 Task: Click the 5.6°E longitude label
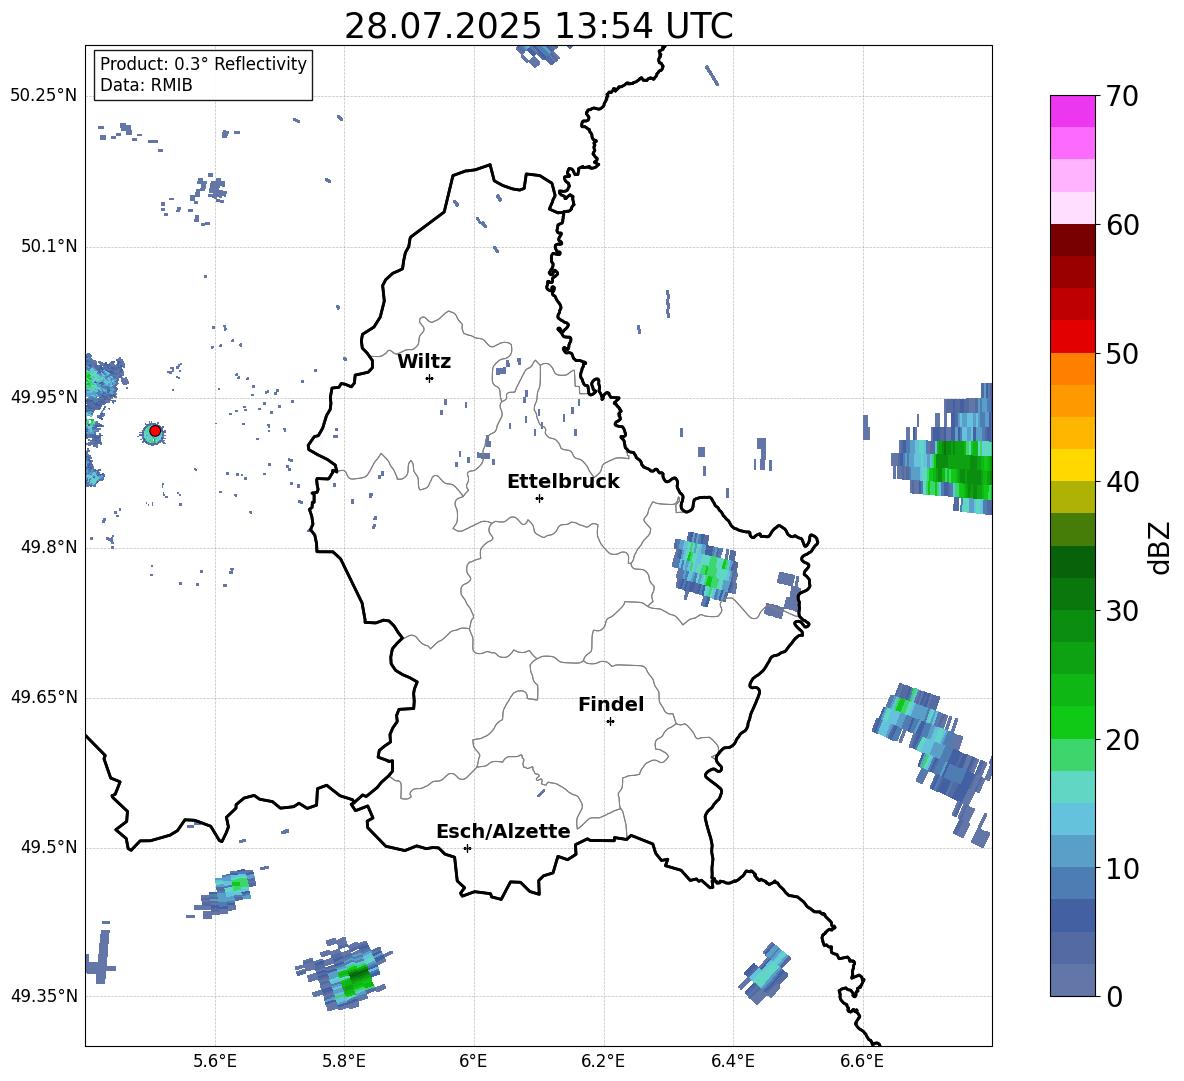(x=215, y=1062)
